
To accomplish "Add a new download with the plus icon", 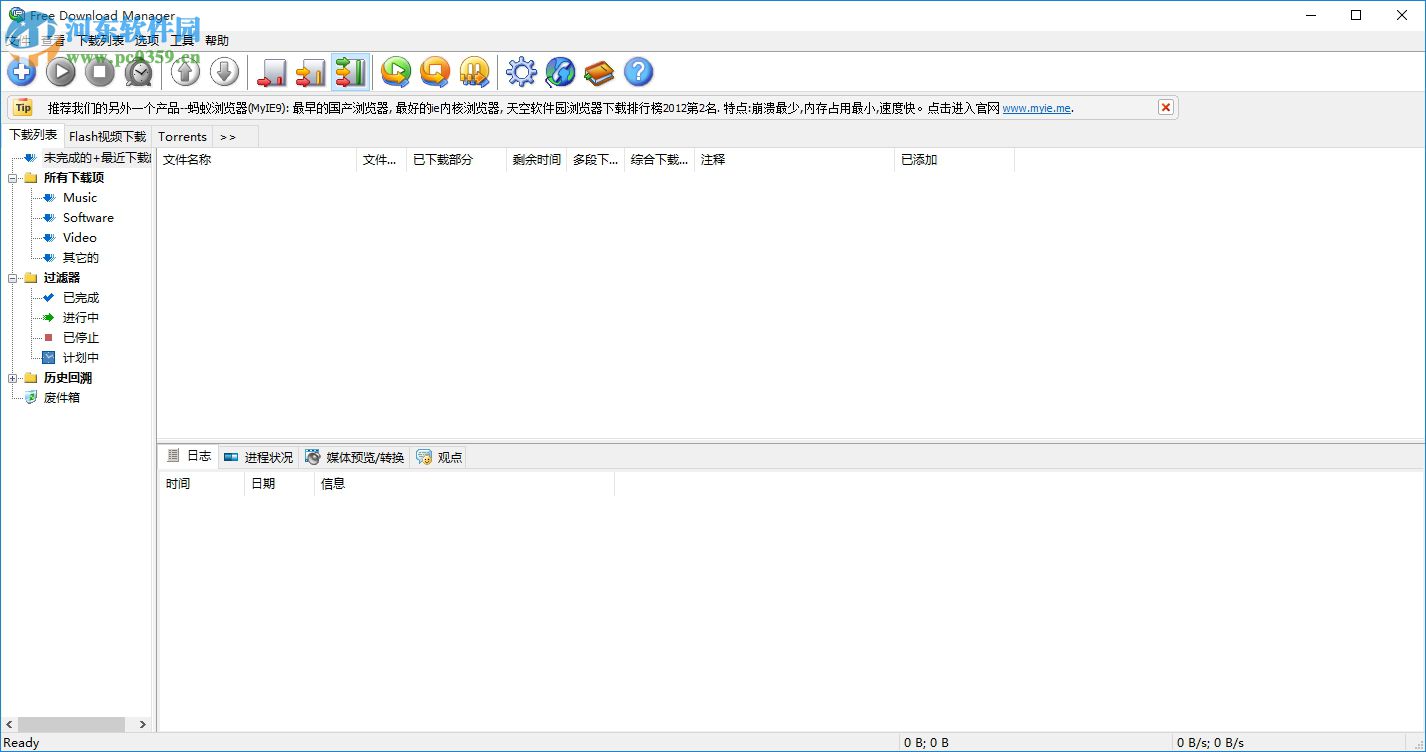I will tap(21, 71).
